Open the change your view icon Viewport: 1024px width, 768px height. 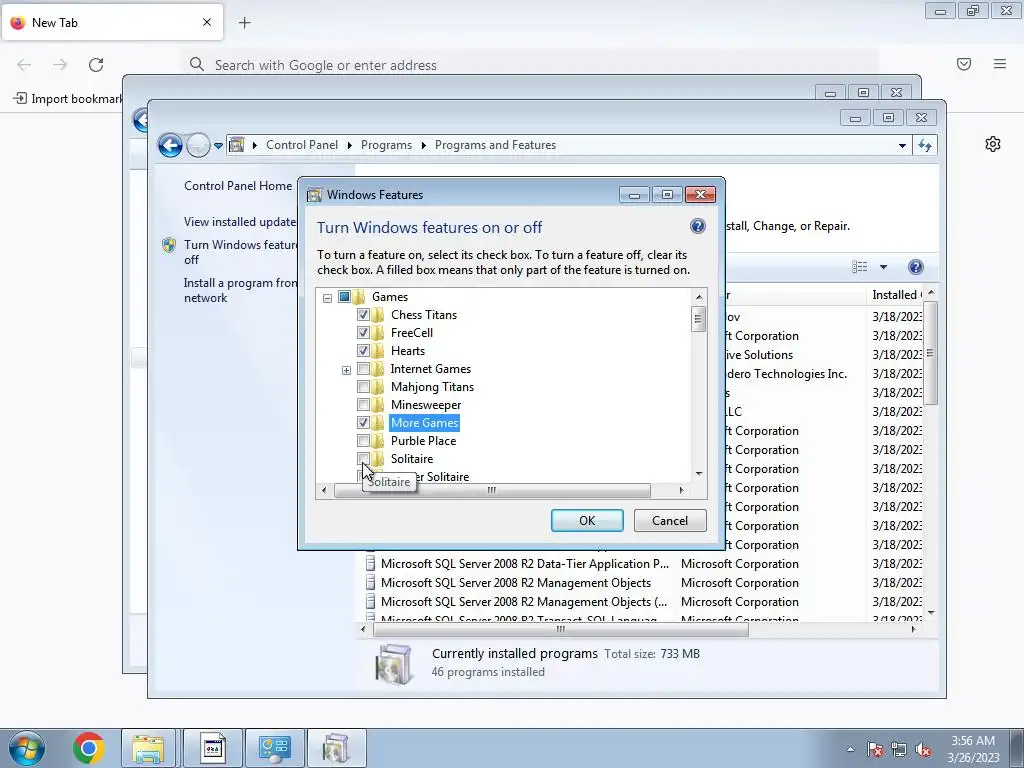[x=859, y=266]
